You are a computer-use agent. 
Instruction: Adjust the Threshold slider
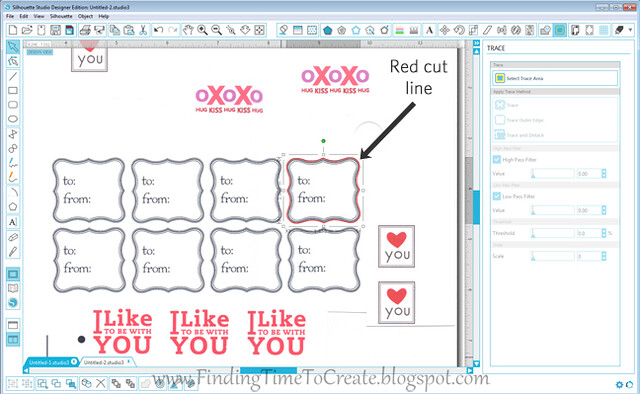[x=553, y=233]
